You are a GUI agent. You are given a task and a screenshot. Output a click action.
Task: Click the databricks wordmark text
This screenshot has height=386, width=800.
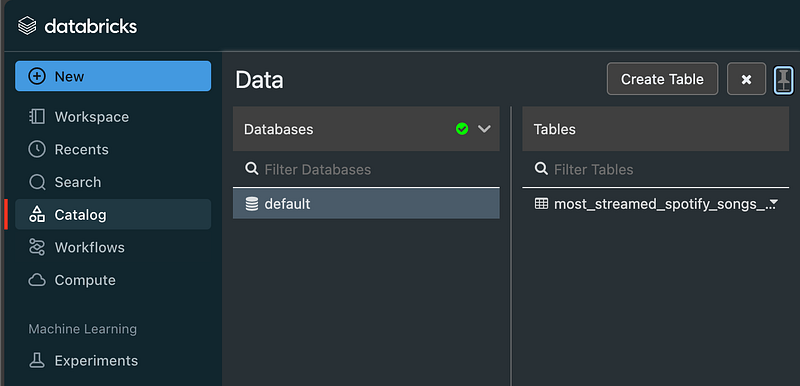[x=91, y=26]
